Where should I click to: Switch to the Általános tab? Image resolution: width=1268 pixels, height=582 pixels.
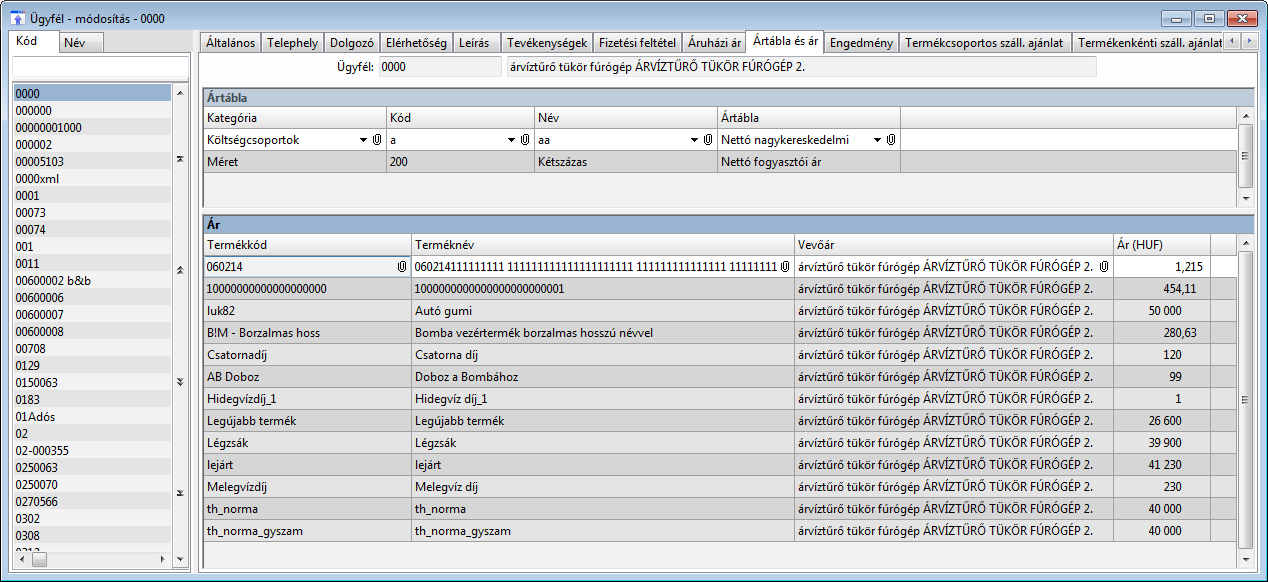click(x=230, y=43)
